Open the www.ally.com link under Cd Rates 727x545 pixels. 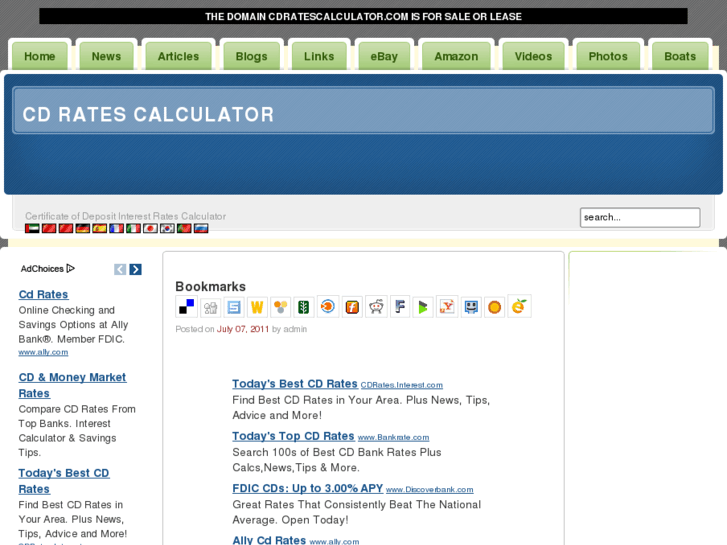tap(43, 353)
